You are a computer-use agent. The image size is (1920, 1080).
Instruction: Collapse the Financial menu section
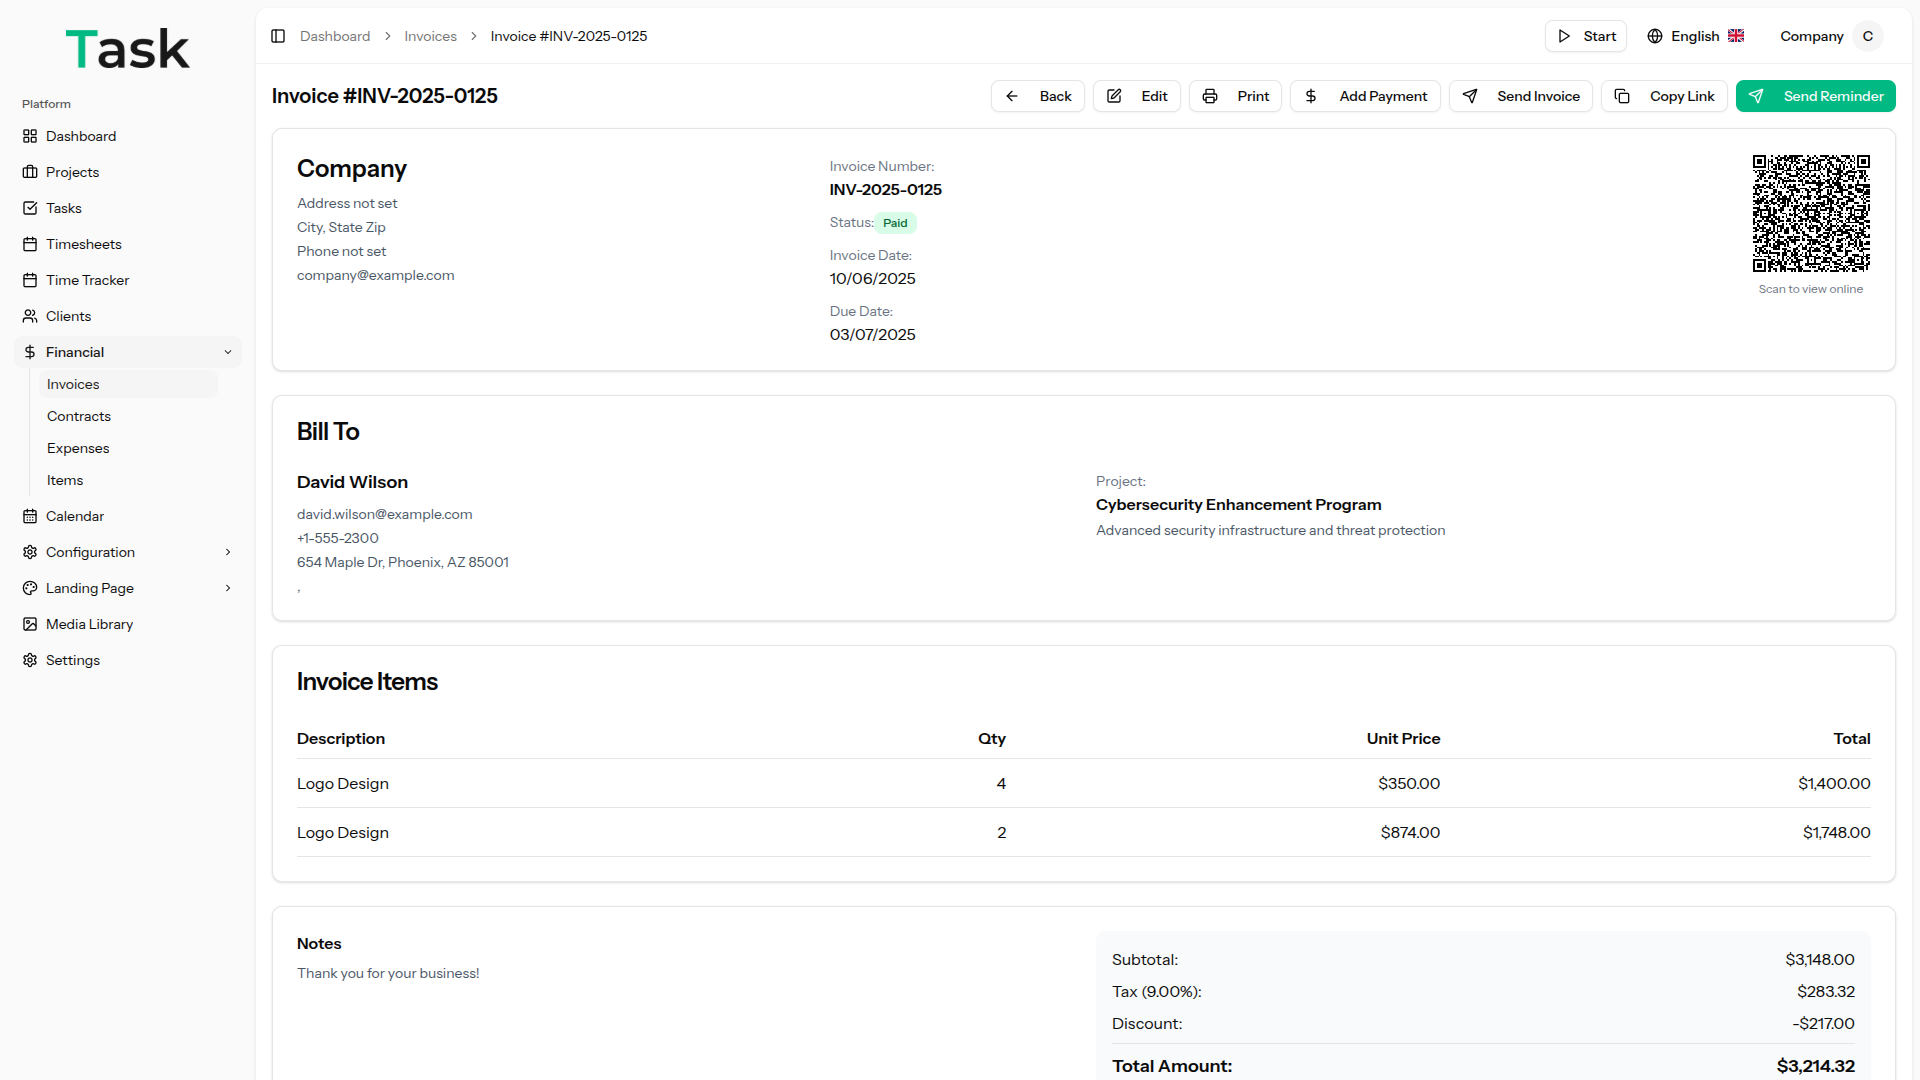(x=228, y=352)
